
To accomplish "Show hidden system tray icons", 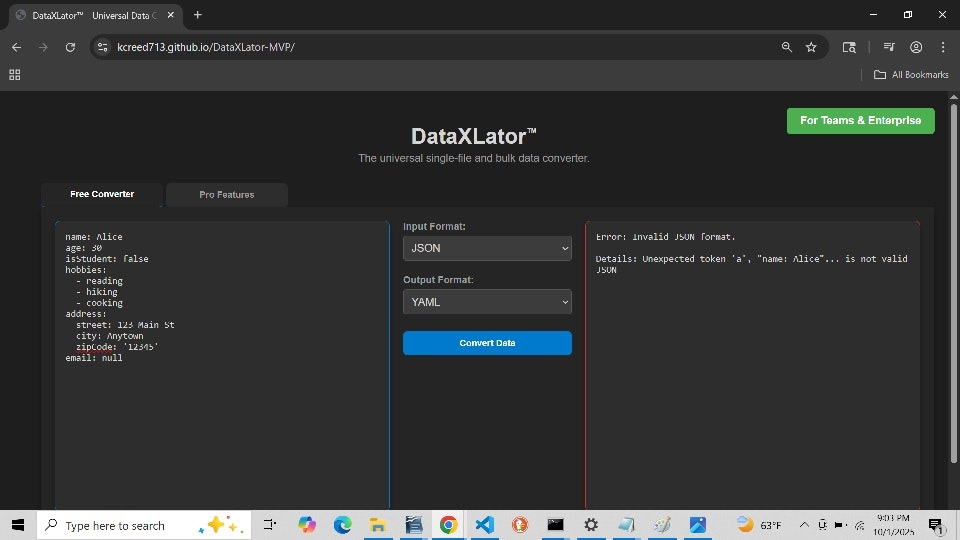I will pos(804,525).
